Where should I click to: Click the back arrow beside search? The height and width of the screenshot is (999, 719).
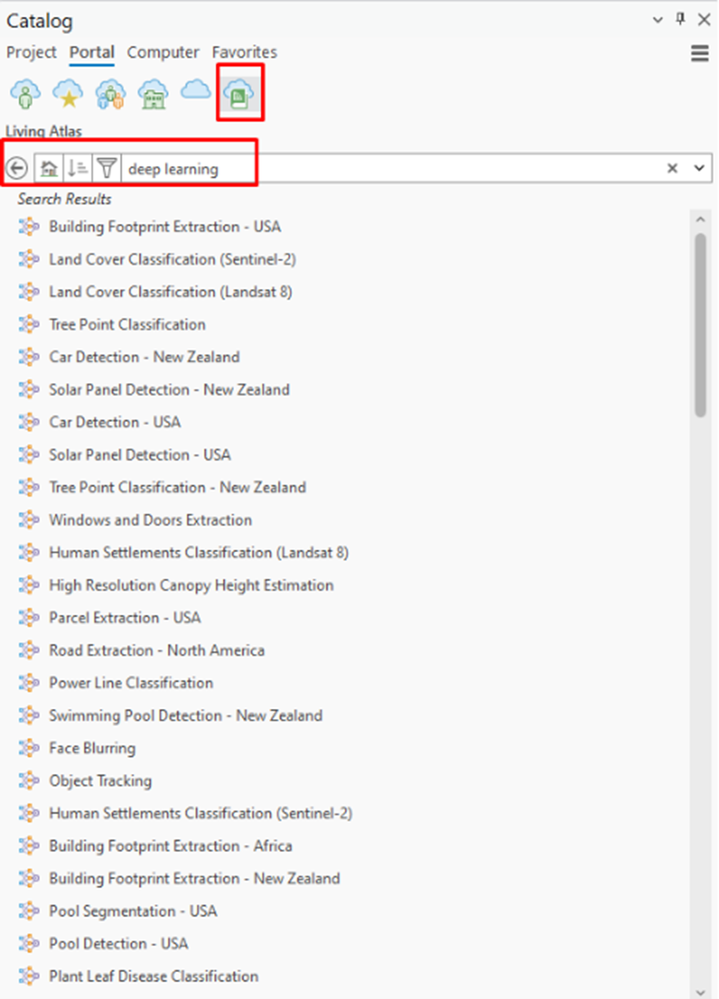coord(17,169)
